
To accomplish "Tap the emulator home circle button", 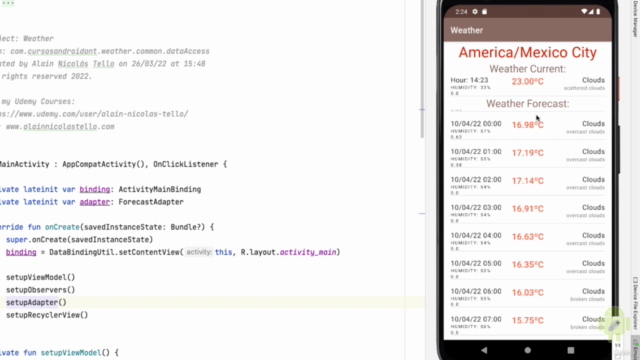I will pos(527,350).
